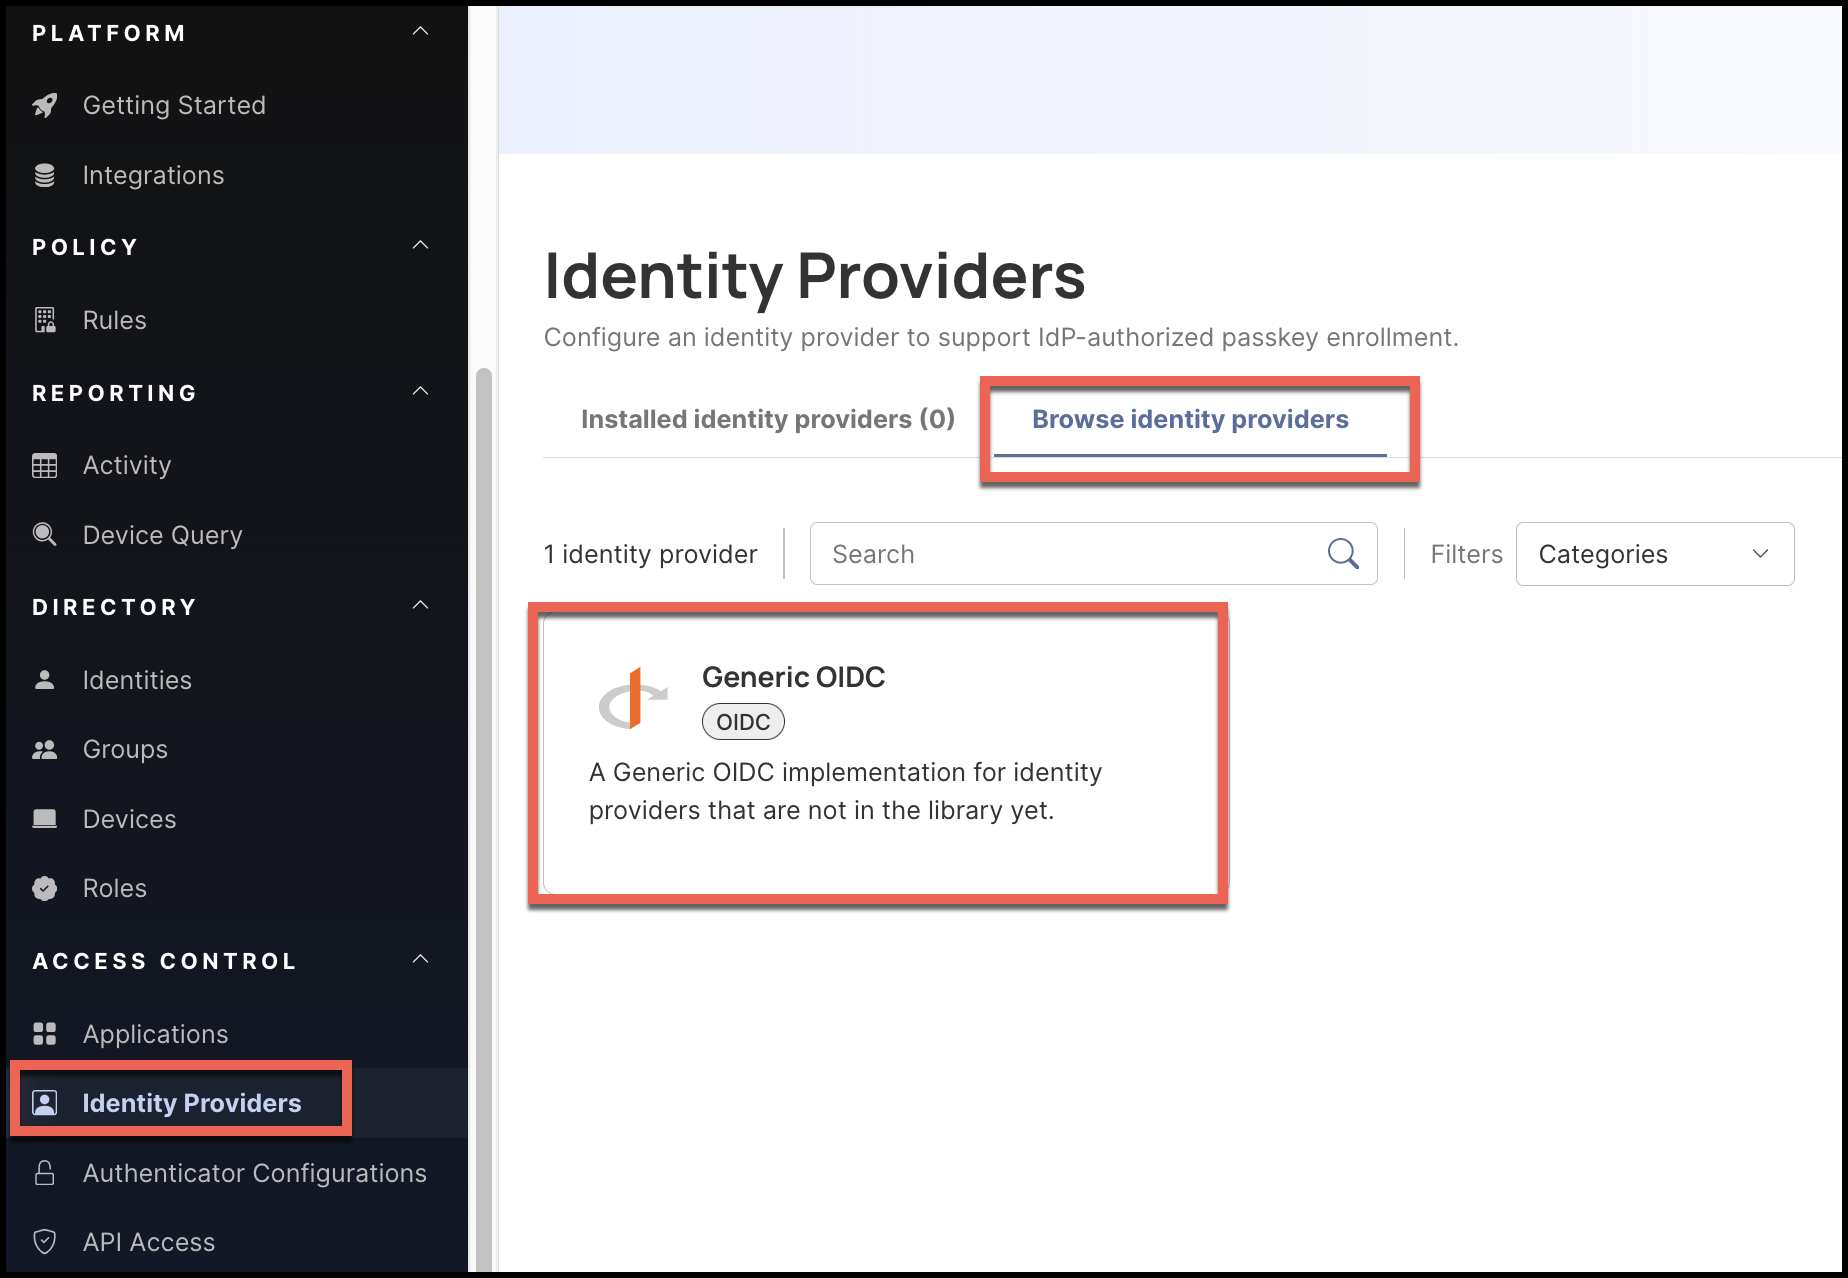Click the Integrations database stack icon
1848x1278 pixels.
[45, 175]
